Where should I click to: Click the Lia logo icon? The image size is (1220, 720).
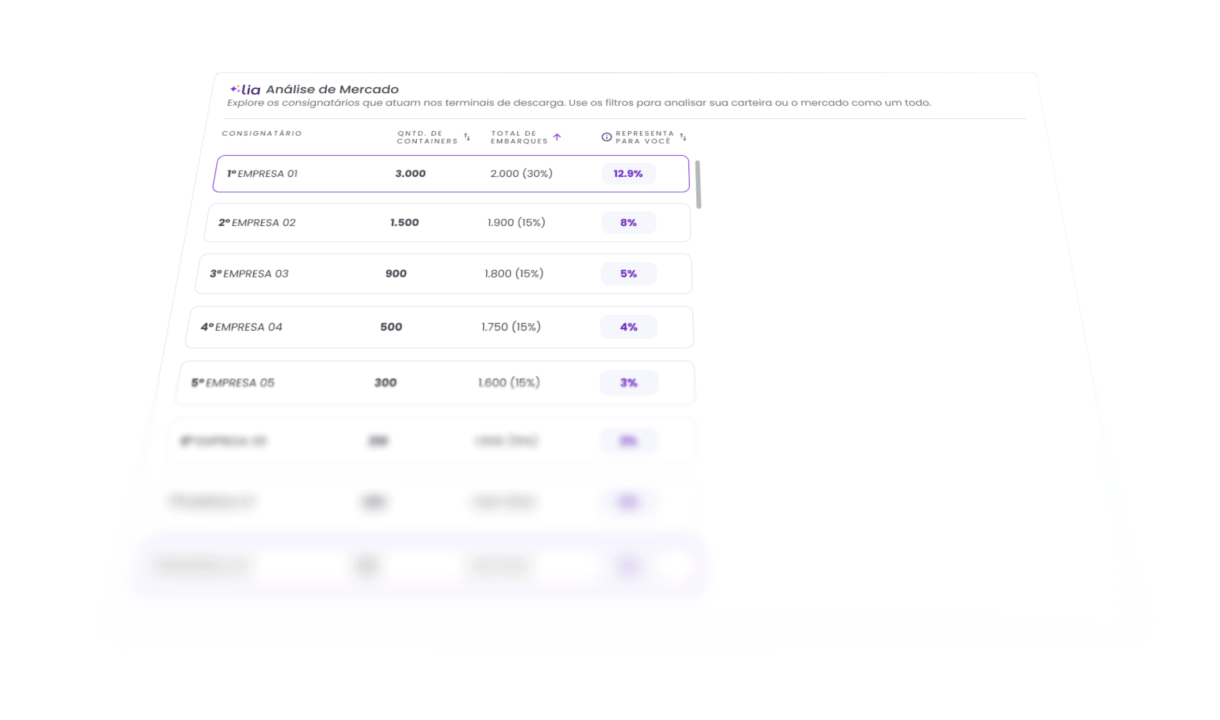click(x=245, y=89)
